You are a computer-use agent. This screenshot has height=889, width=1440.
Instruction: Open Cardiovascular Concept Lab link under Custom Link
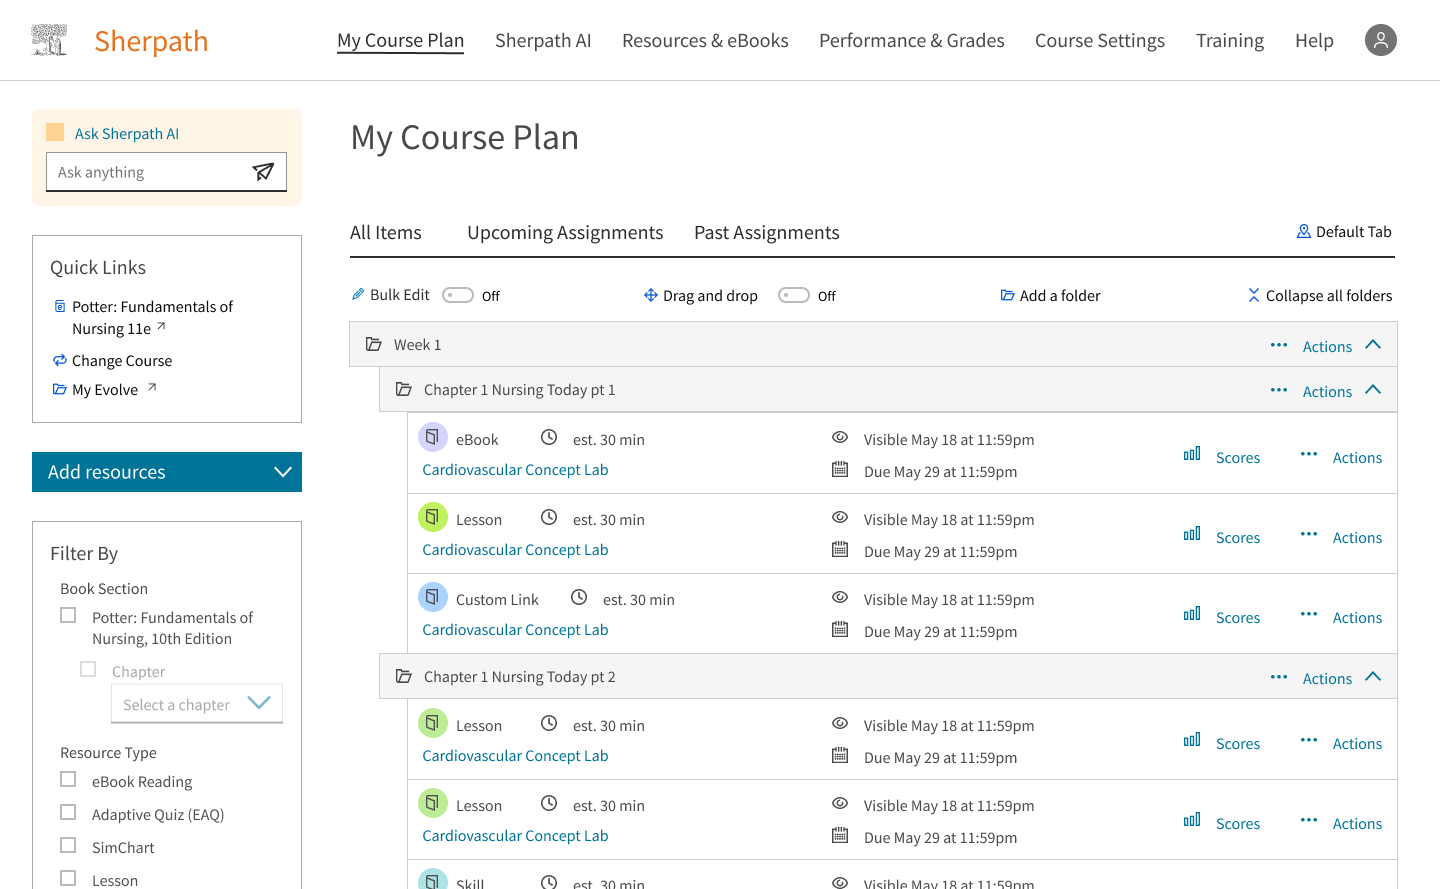point(515,630)
